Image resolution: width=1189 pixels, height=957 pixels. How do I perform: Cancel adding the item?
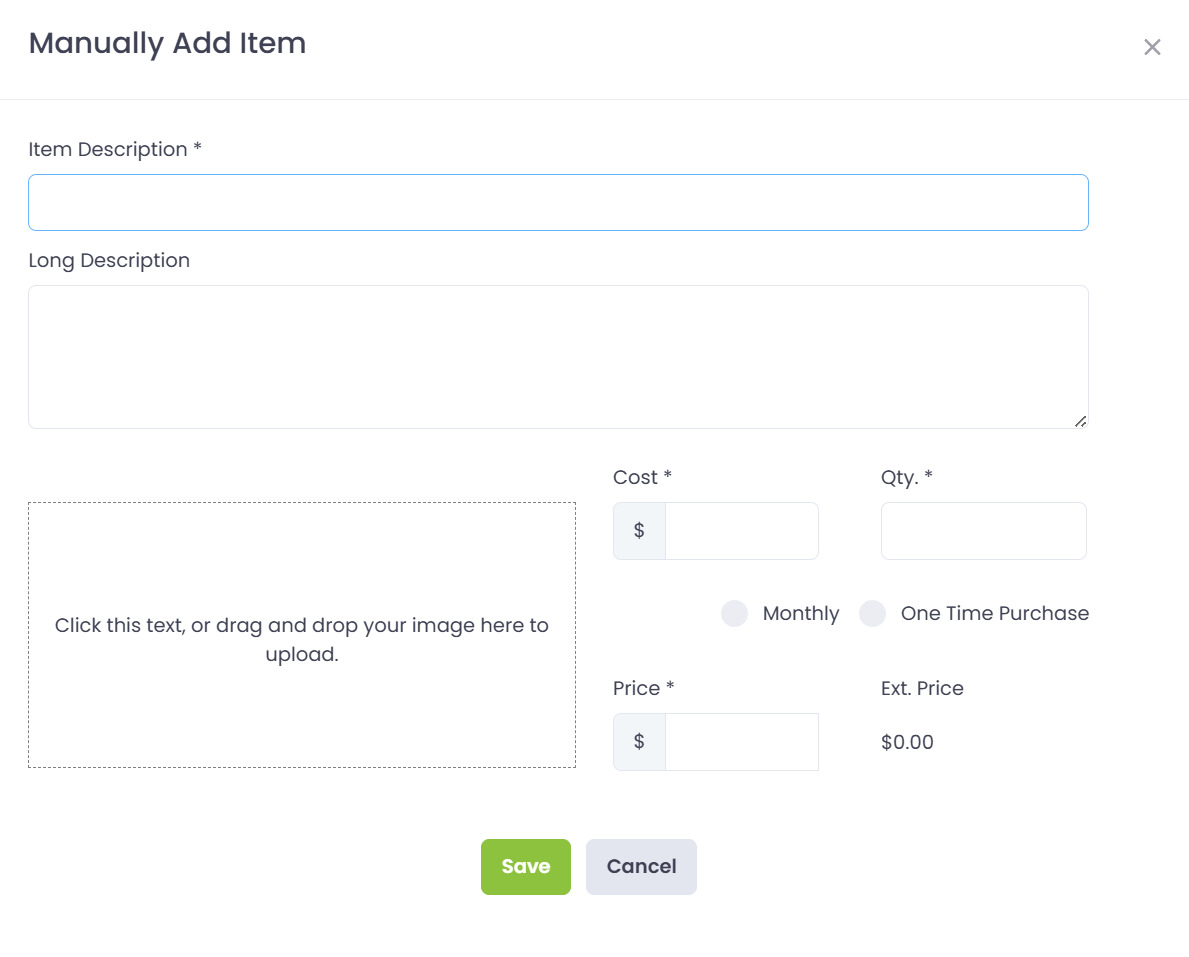point(641,866)
